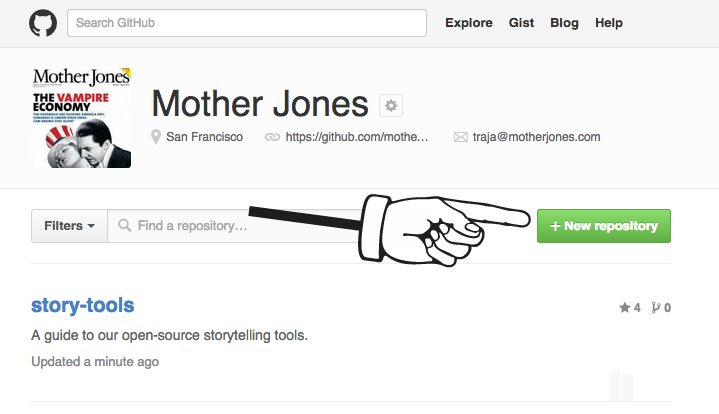
Task: Open the https://github.com/mothe... link
Action: [357, 137]
